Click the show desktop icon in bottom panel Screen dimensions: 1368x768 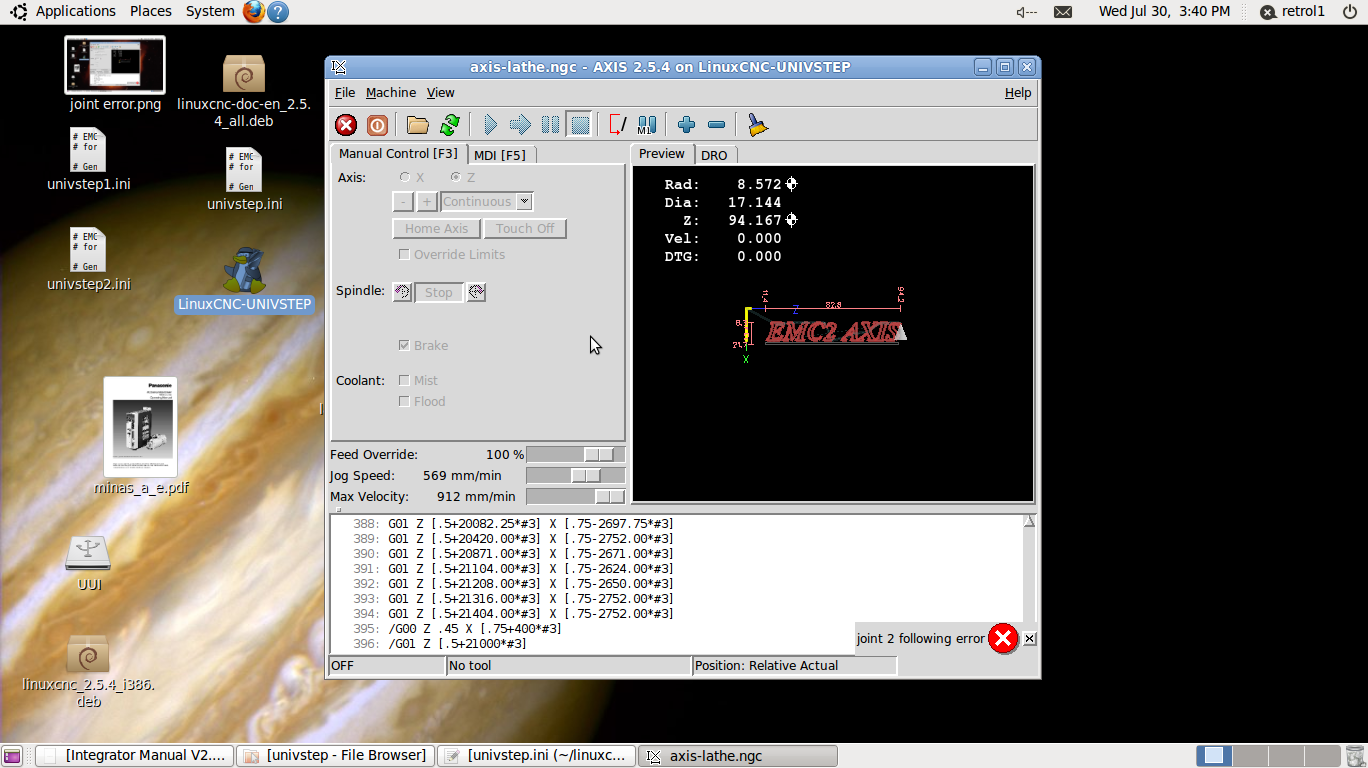13,756
